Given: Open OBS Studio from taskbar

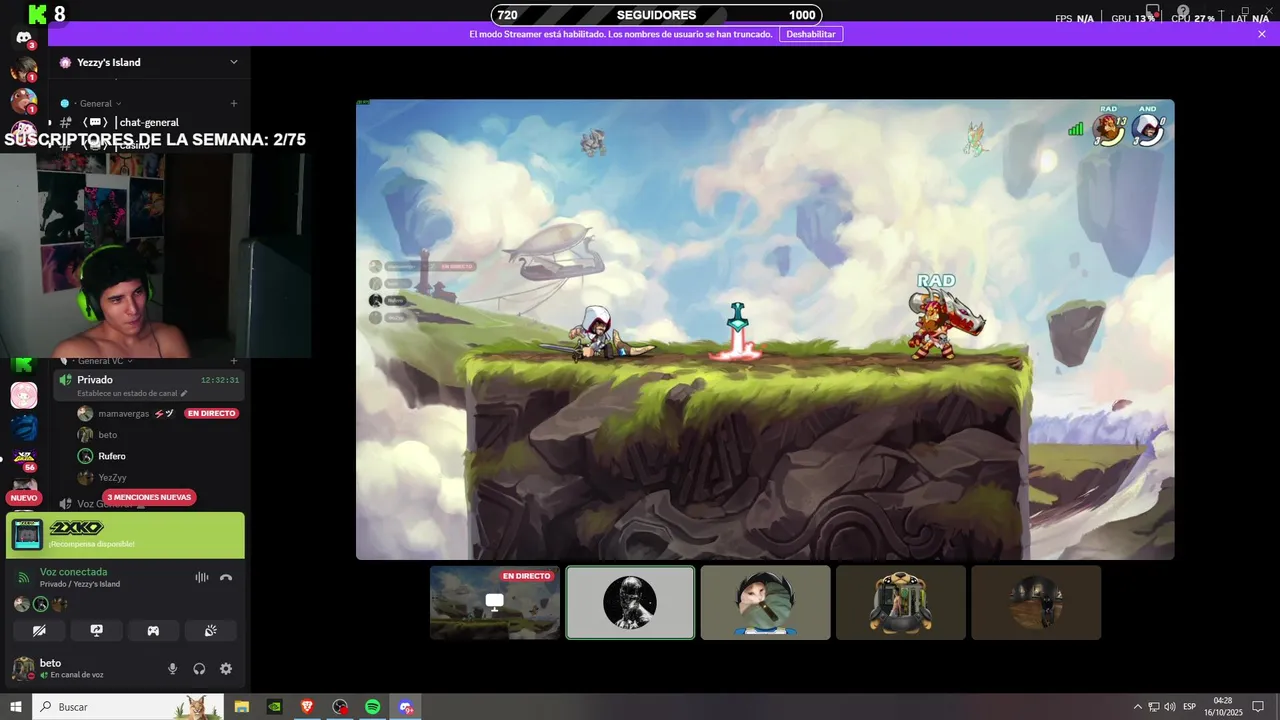Looking at the screenshot, I should (340, 707).
